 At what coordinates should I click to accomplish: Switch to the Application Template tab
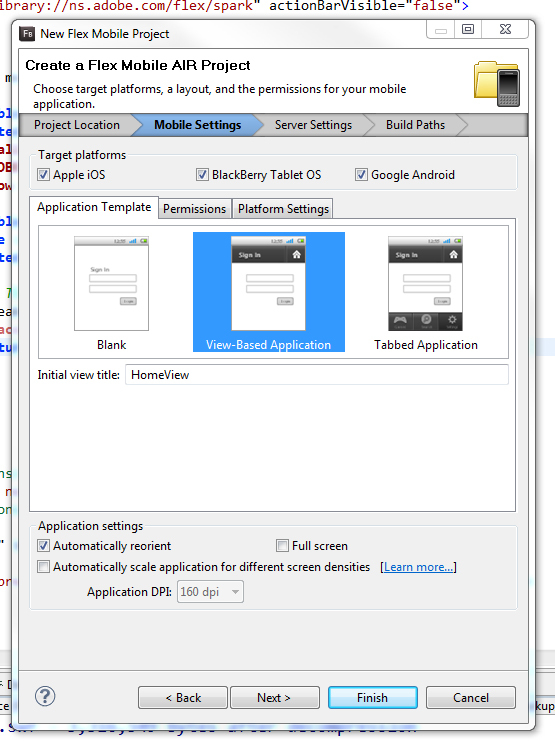[x=94, y=207]
